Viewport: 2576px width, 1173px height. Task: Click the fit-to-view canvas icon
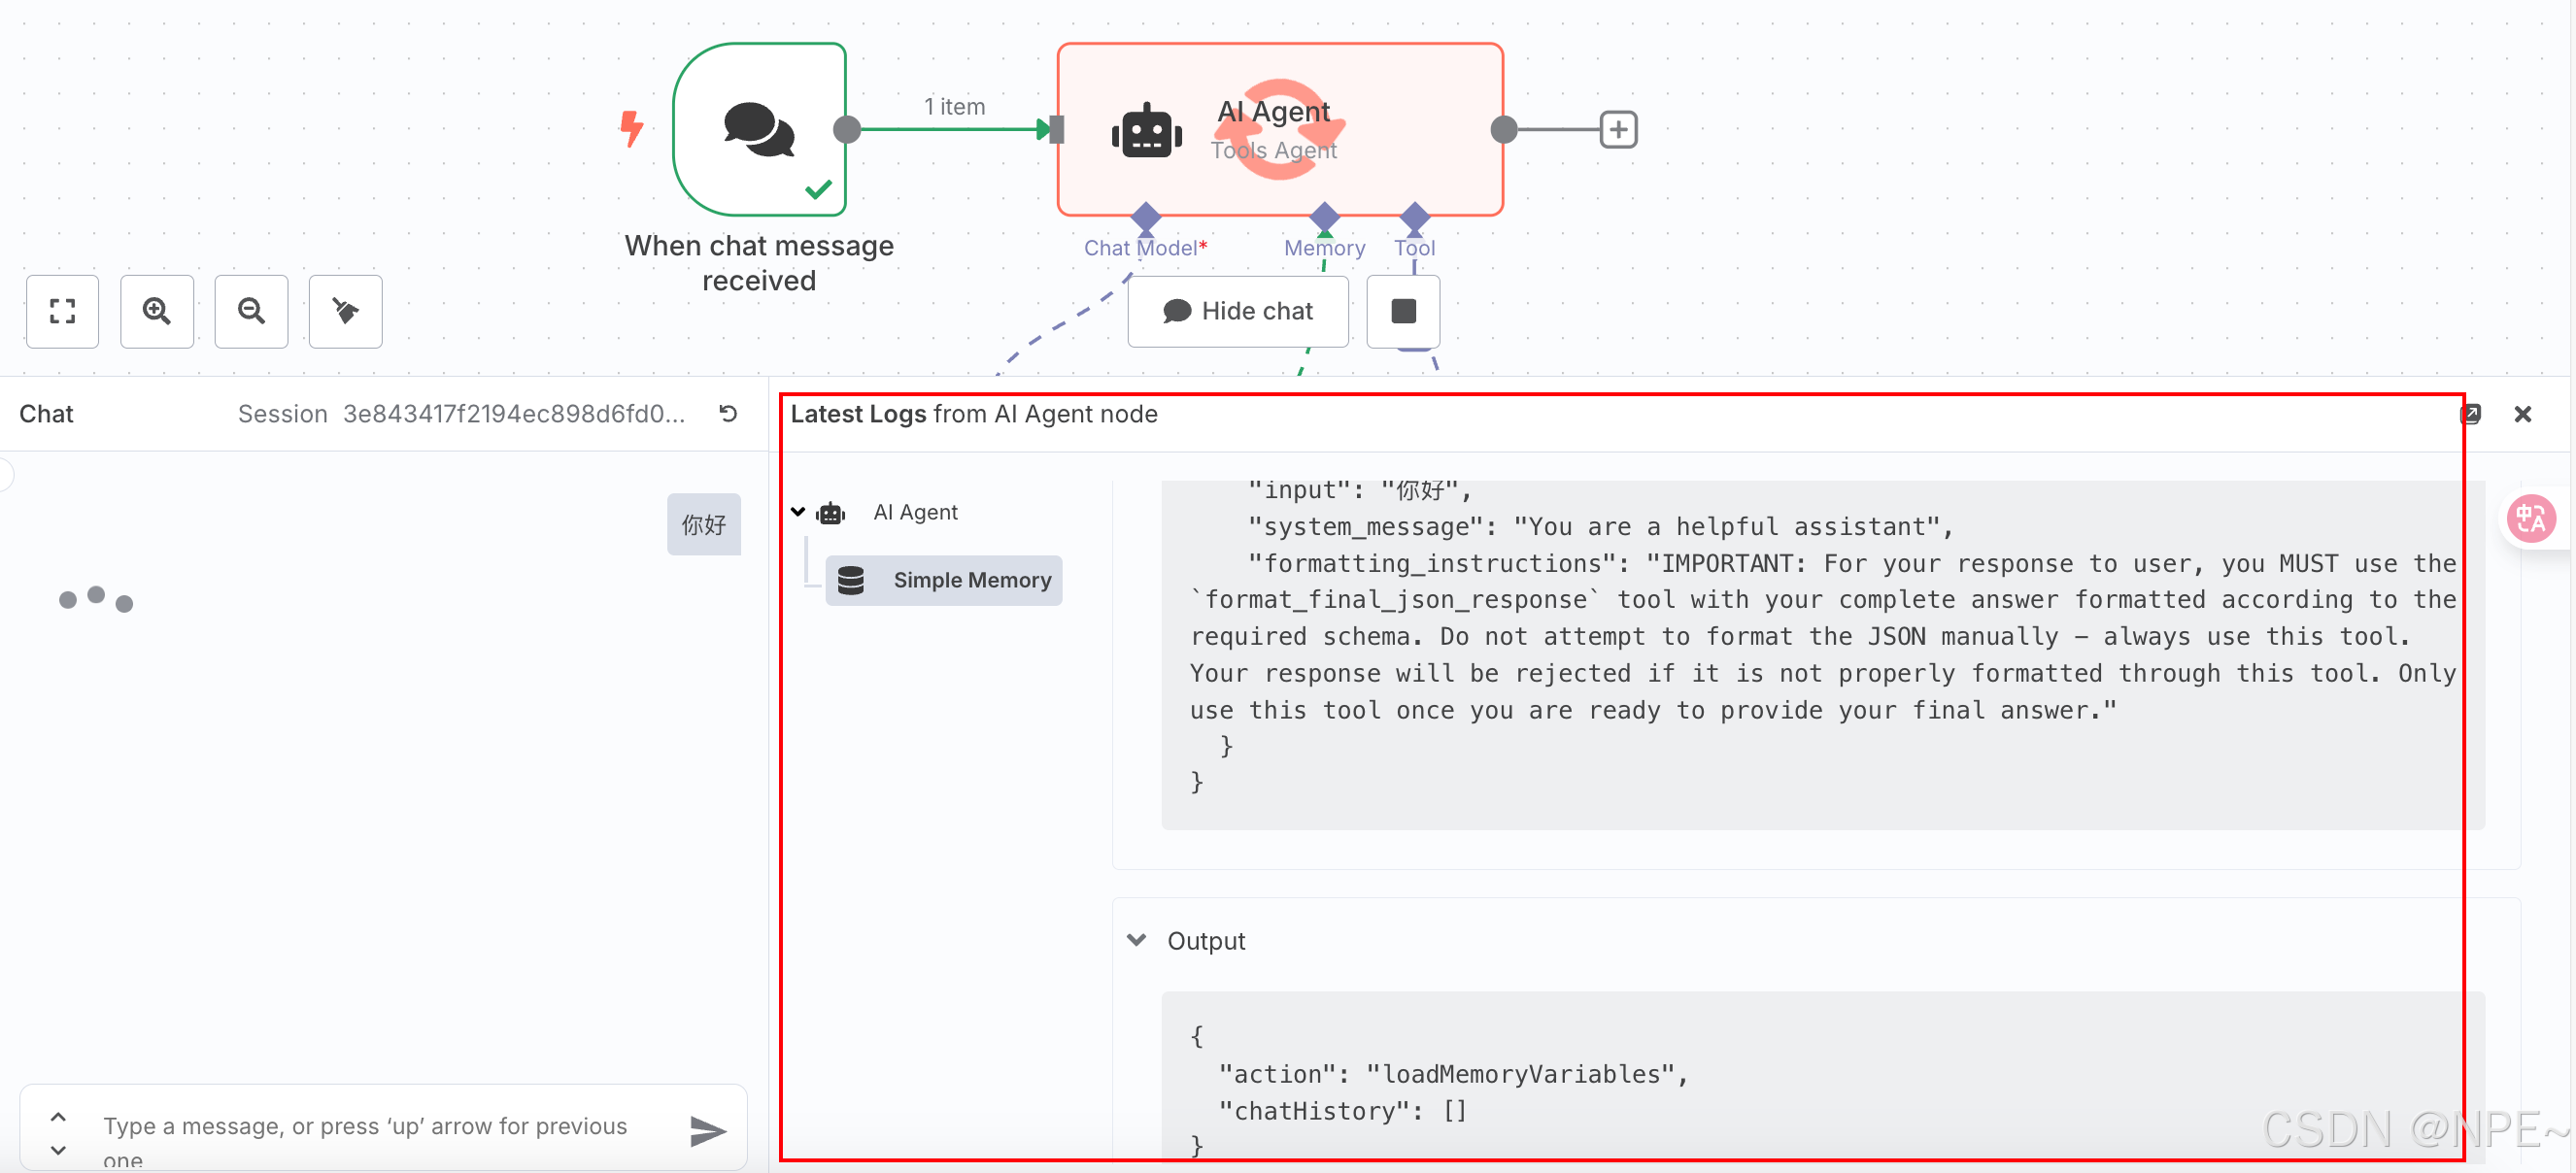pyautogui.click(x=62, y=311)
